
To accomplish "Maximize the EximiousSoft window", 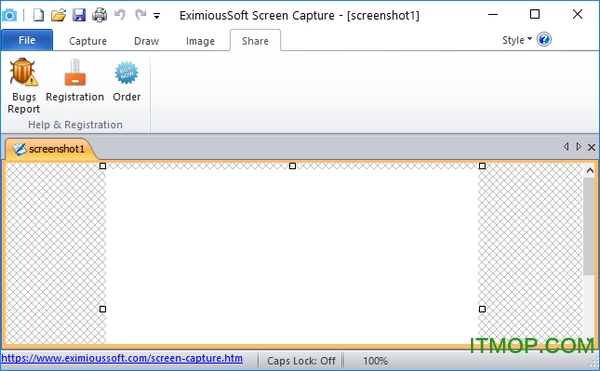I will [535, 15].
